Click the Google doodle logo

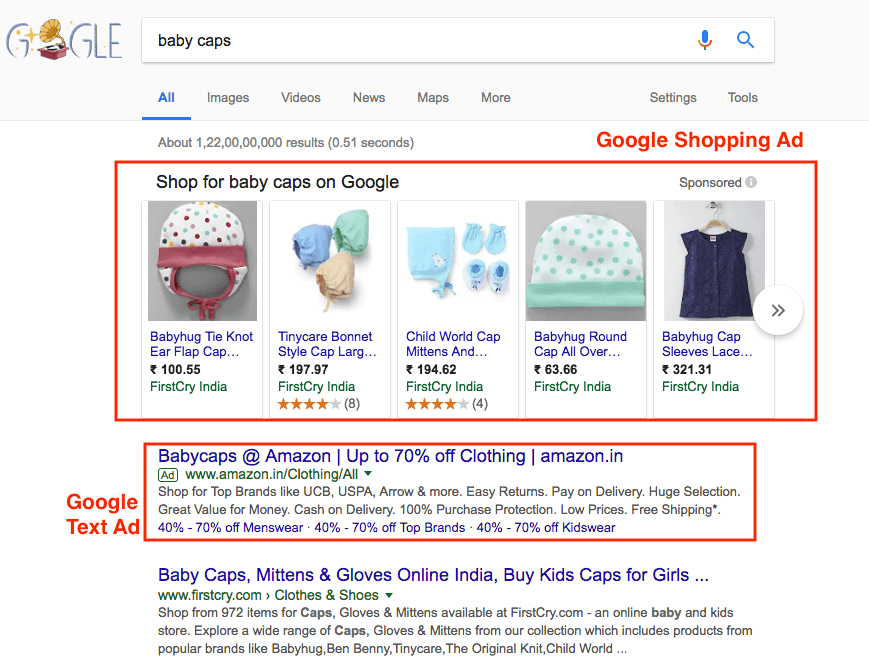click(64, 39)
